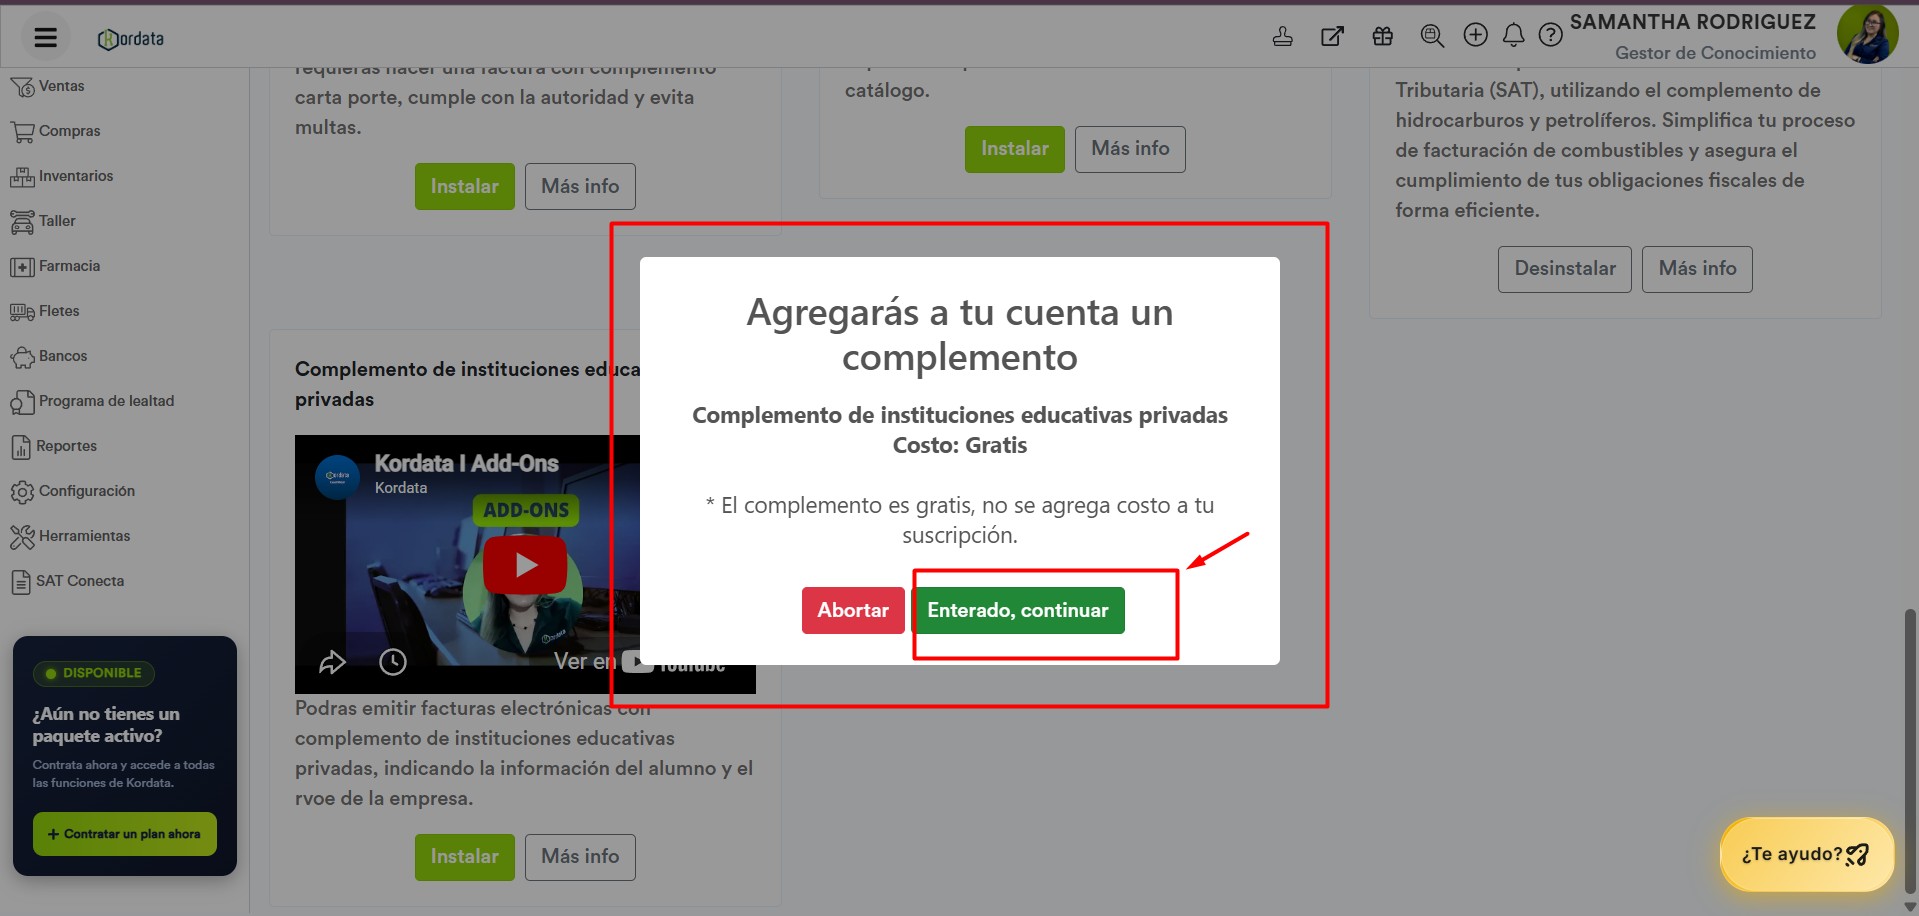The image size is (1919, 916).
Task: Open the Reportes menu item
Action: click(66, 446)
